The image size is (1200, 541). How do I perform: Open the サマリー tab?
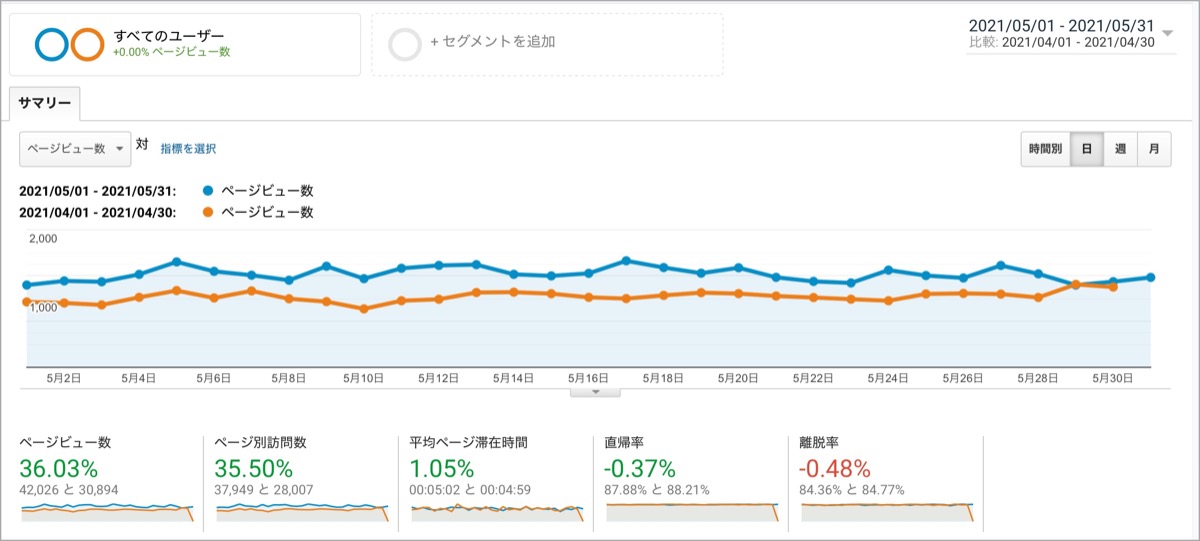click(x=45, y=103)
